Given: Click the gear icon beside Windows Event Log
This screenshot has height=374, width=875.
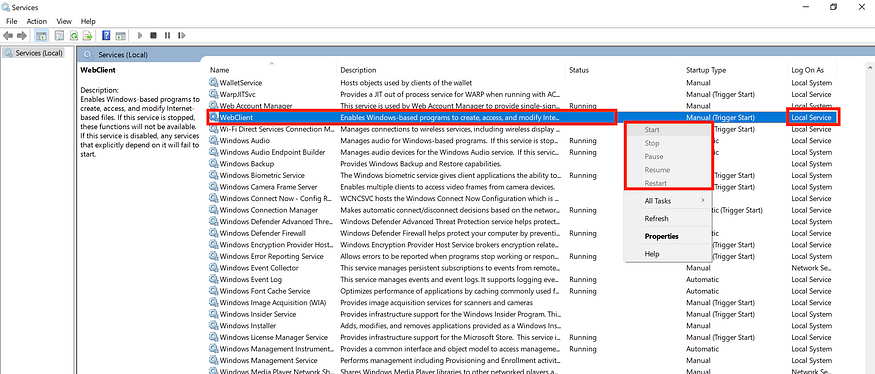Looking at the screenshot, I should pos(214,280).
